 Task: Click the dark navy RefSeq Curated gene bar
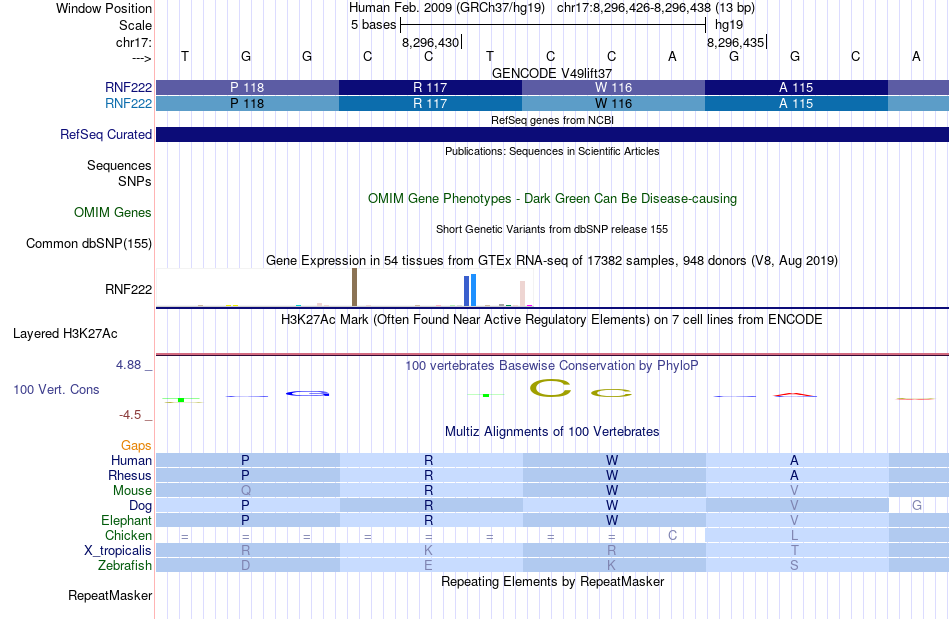[x=552, y=134]
